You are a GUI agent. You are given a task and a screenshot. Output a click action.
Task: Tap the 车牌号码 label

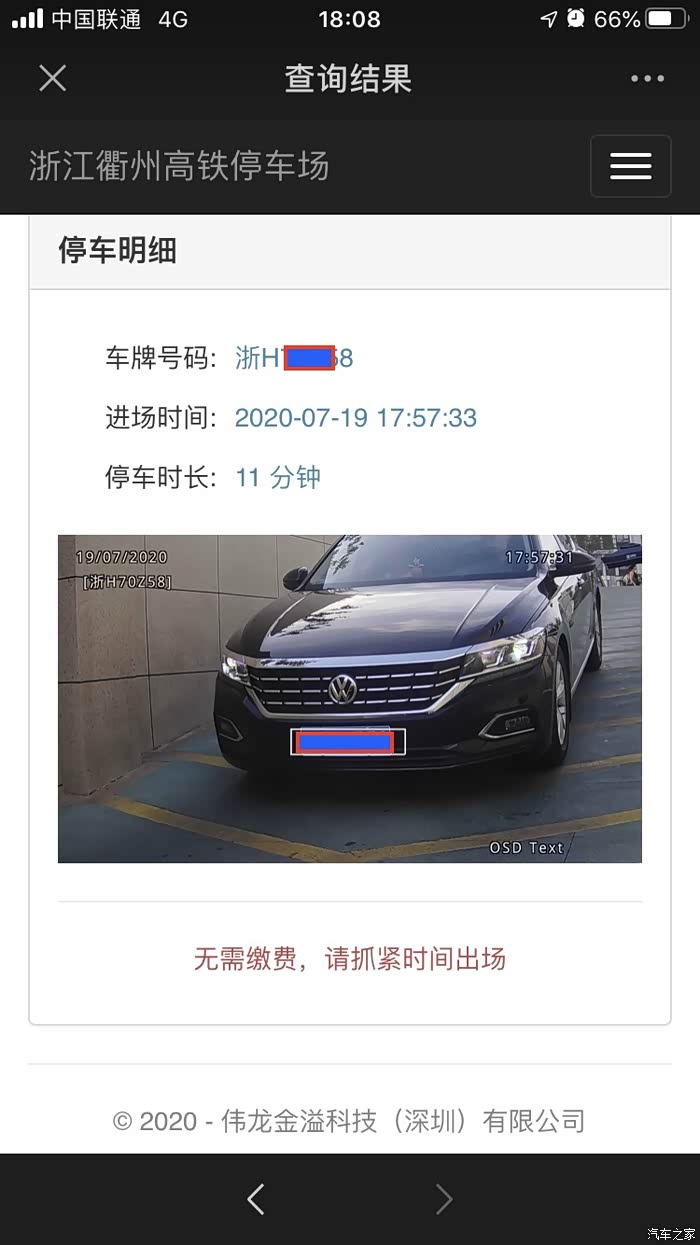point(160,358)
